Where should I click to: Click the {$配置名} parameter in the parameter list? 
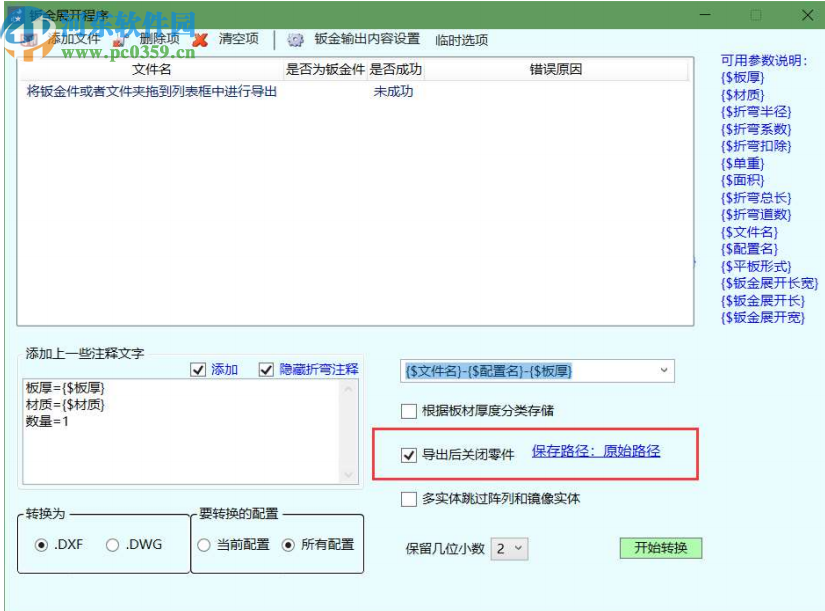(x=749, y=249)
